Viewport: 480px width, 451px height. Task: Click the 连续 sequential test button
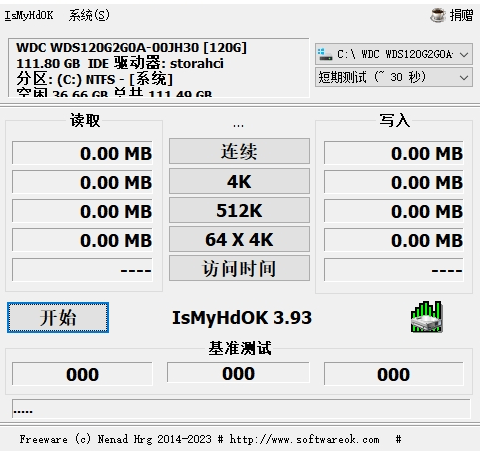pyautogui.click(x=239, y=151)
